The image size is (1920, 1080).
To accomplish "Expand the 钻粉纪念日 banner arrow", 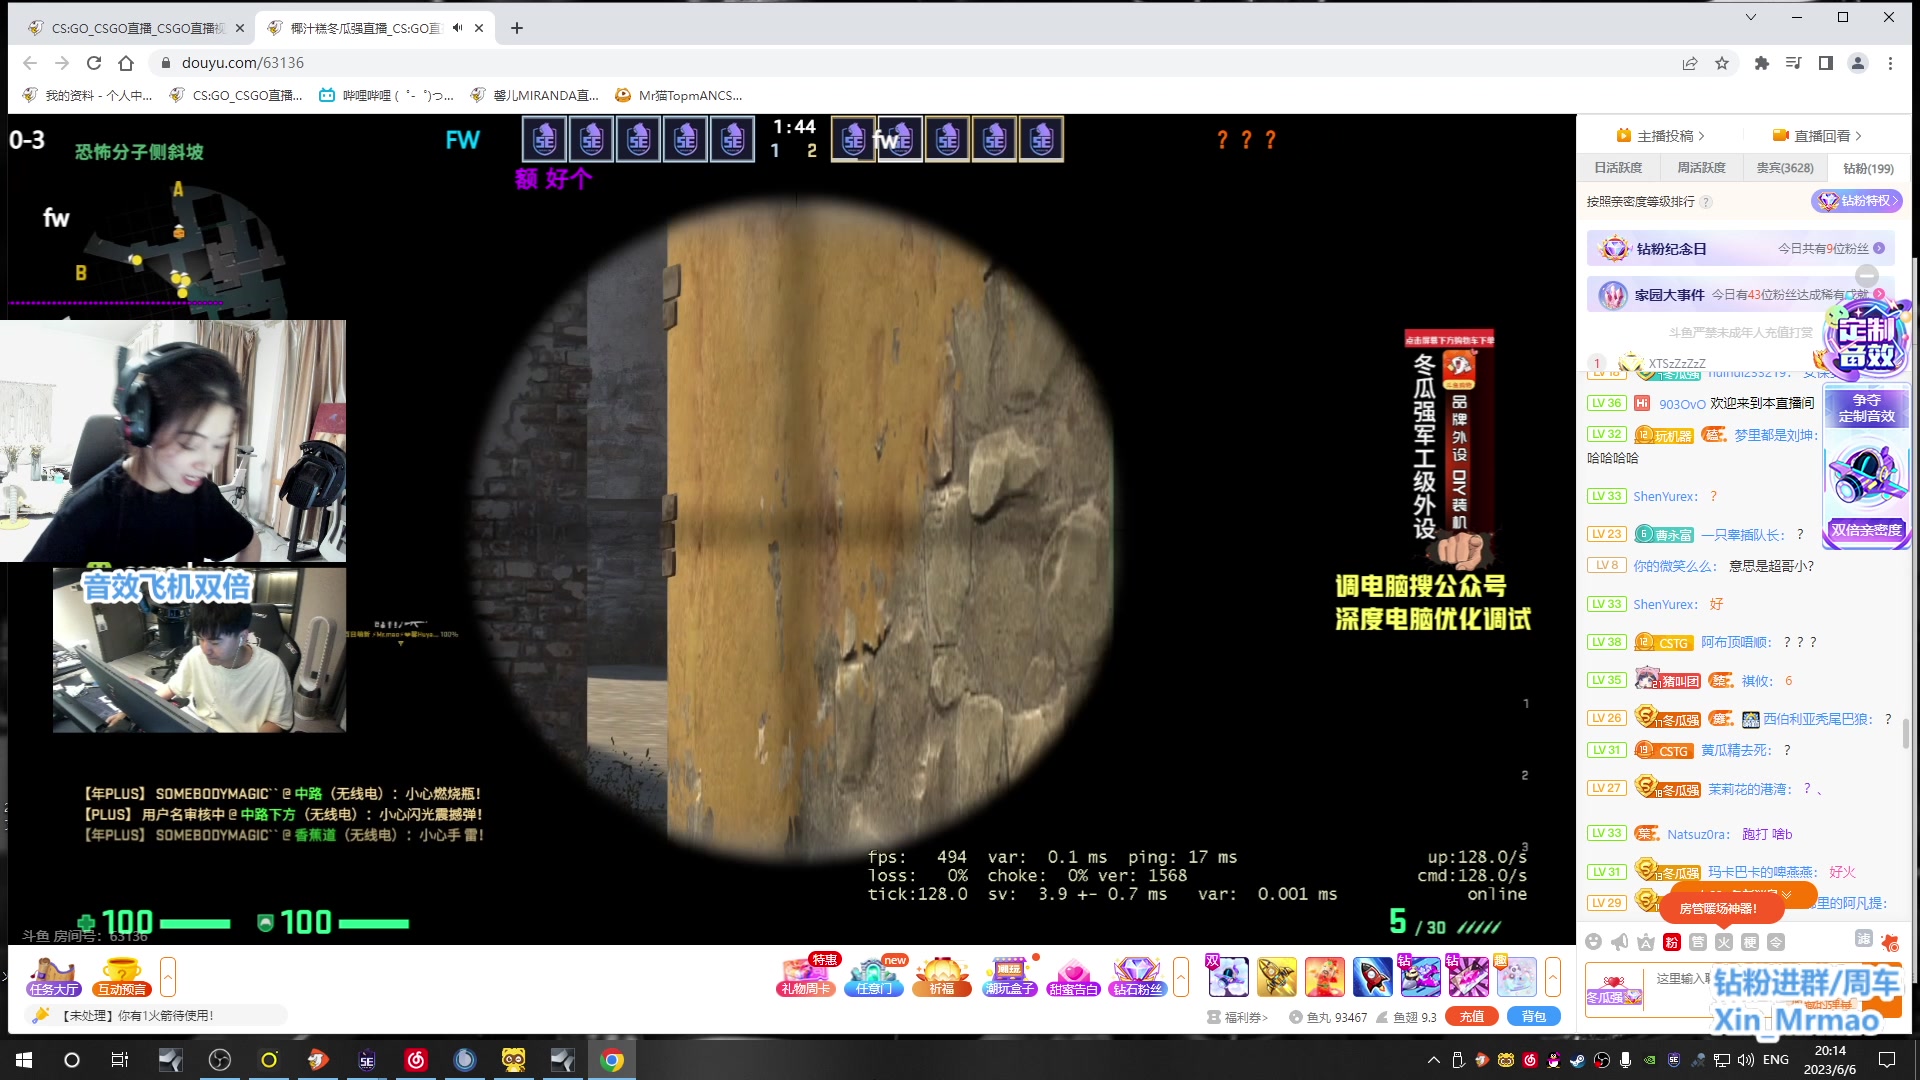I will [x=1879, y=248].
